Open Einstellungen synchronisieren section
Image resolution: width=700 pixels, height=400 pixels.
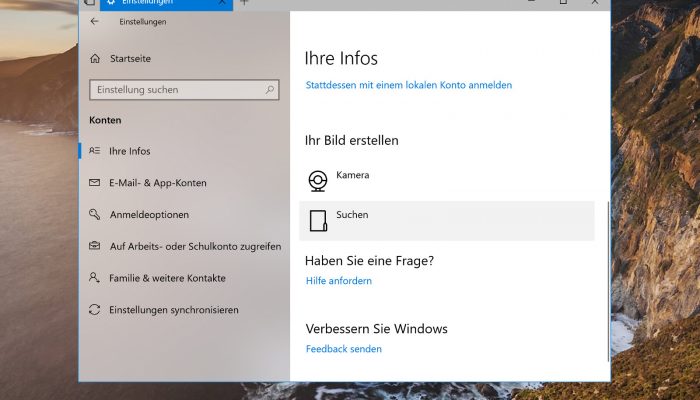(x=174, y=310)
